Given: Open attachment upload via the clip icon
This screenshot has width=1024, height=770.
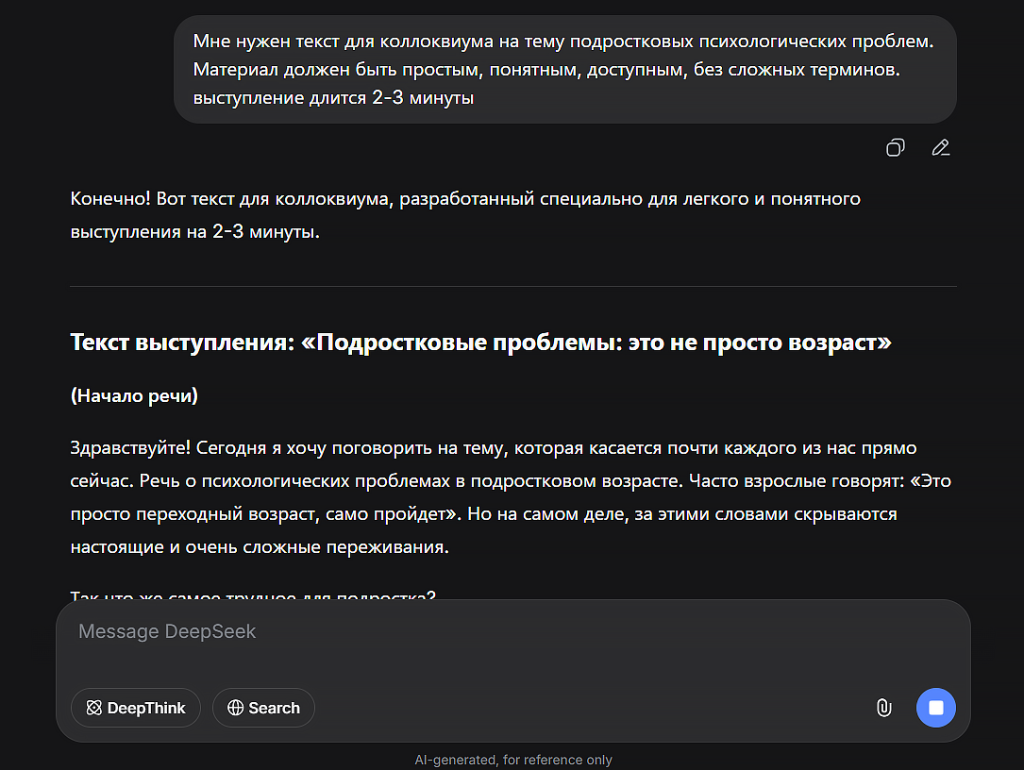Looking at the screenshot, I should click(884, 708).
